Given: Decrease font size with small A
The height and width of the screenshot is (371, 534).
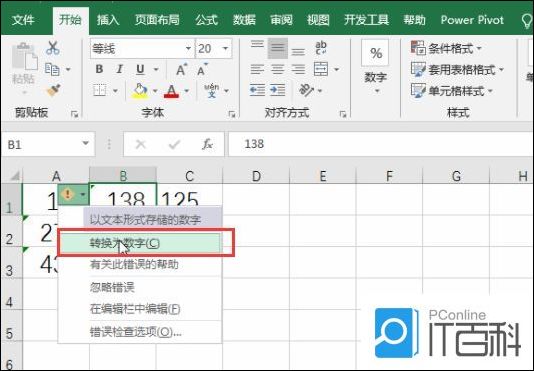Looking at the screenshot, I should click(202, 69).
